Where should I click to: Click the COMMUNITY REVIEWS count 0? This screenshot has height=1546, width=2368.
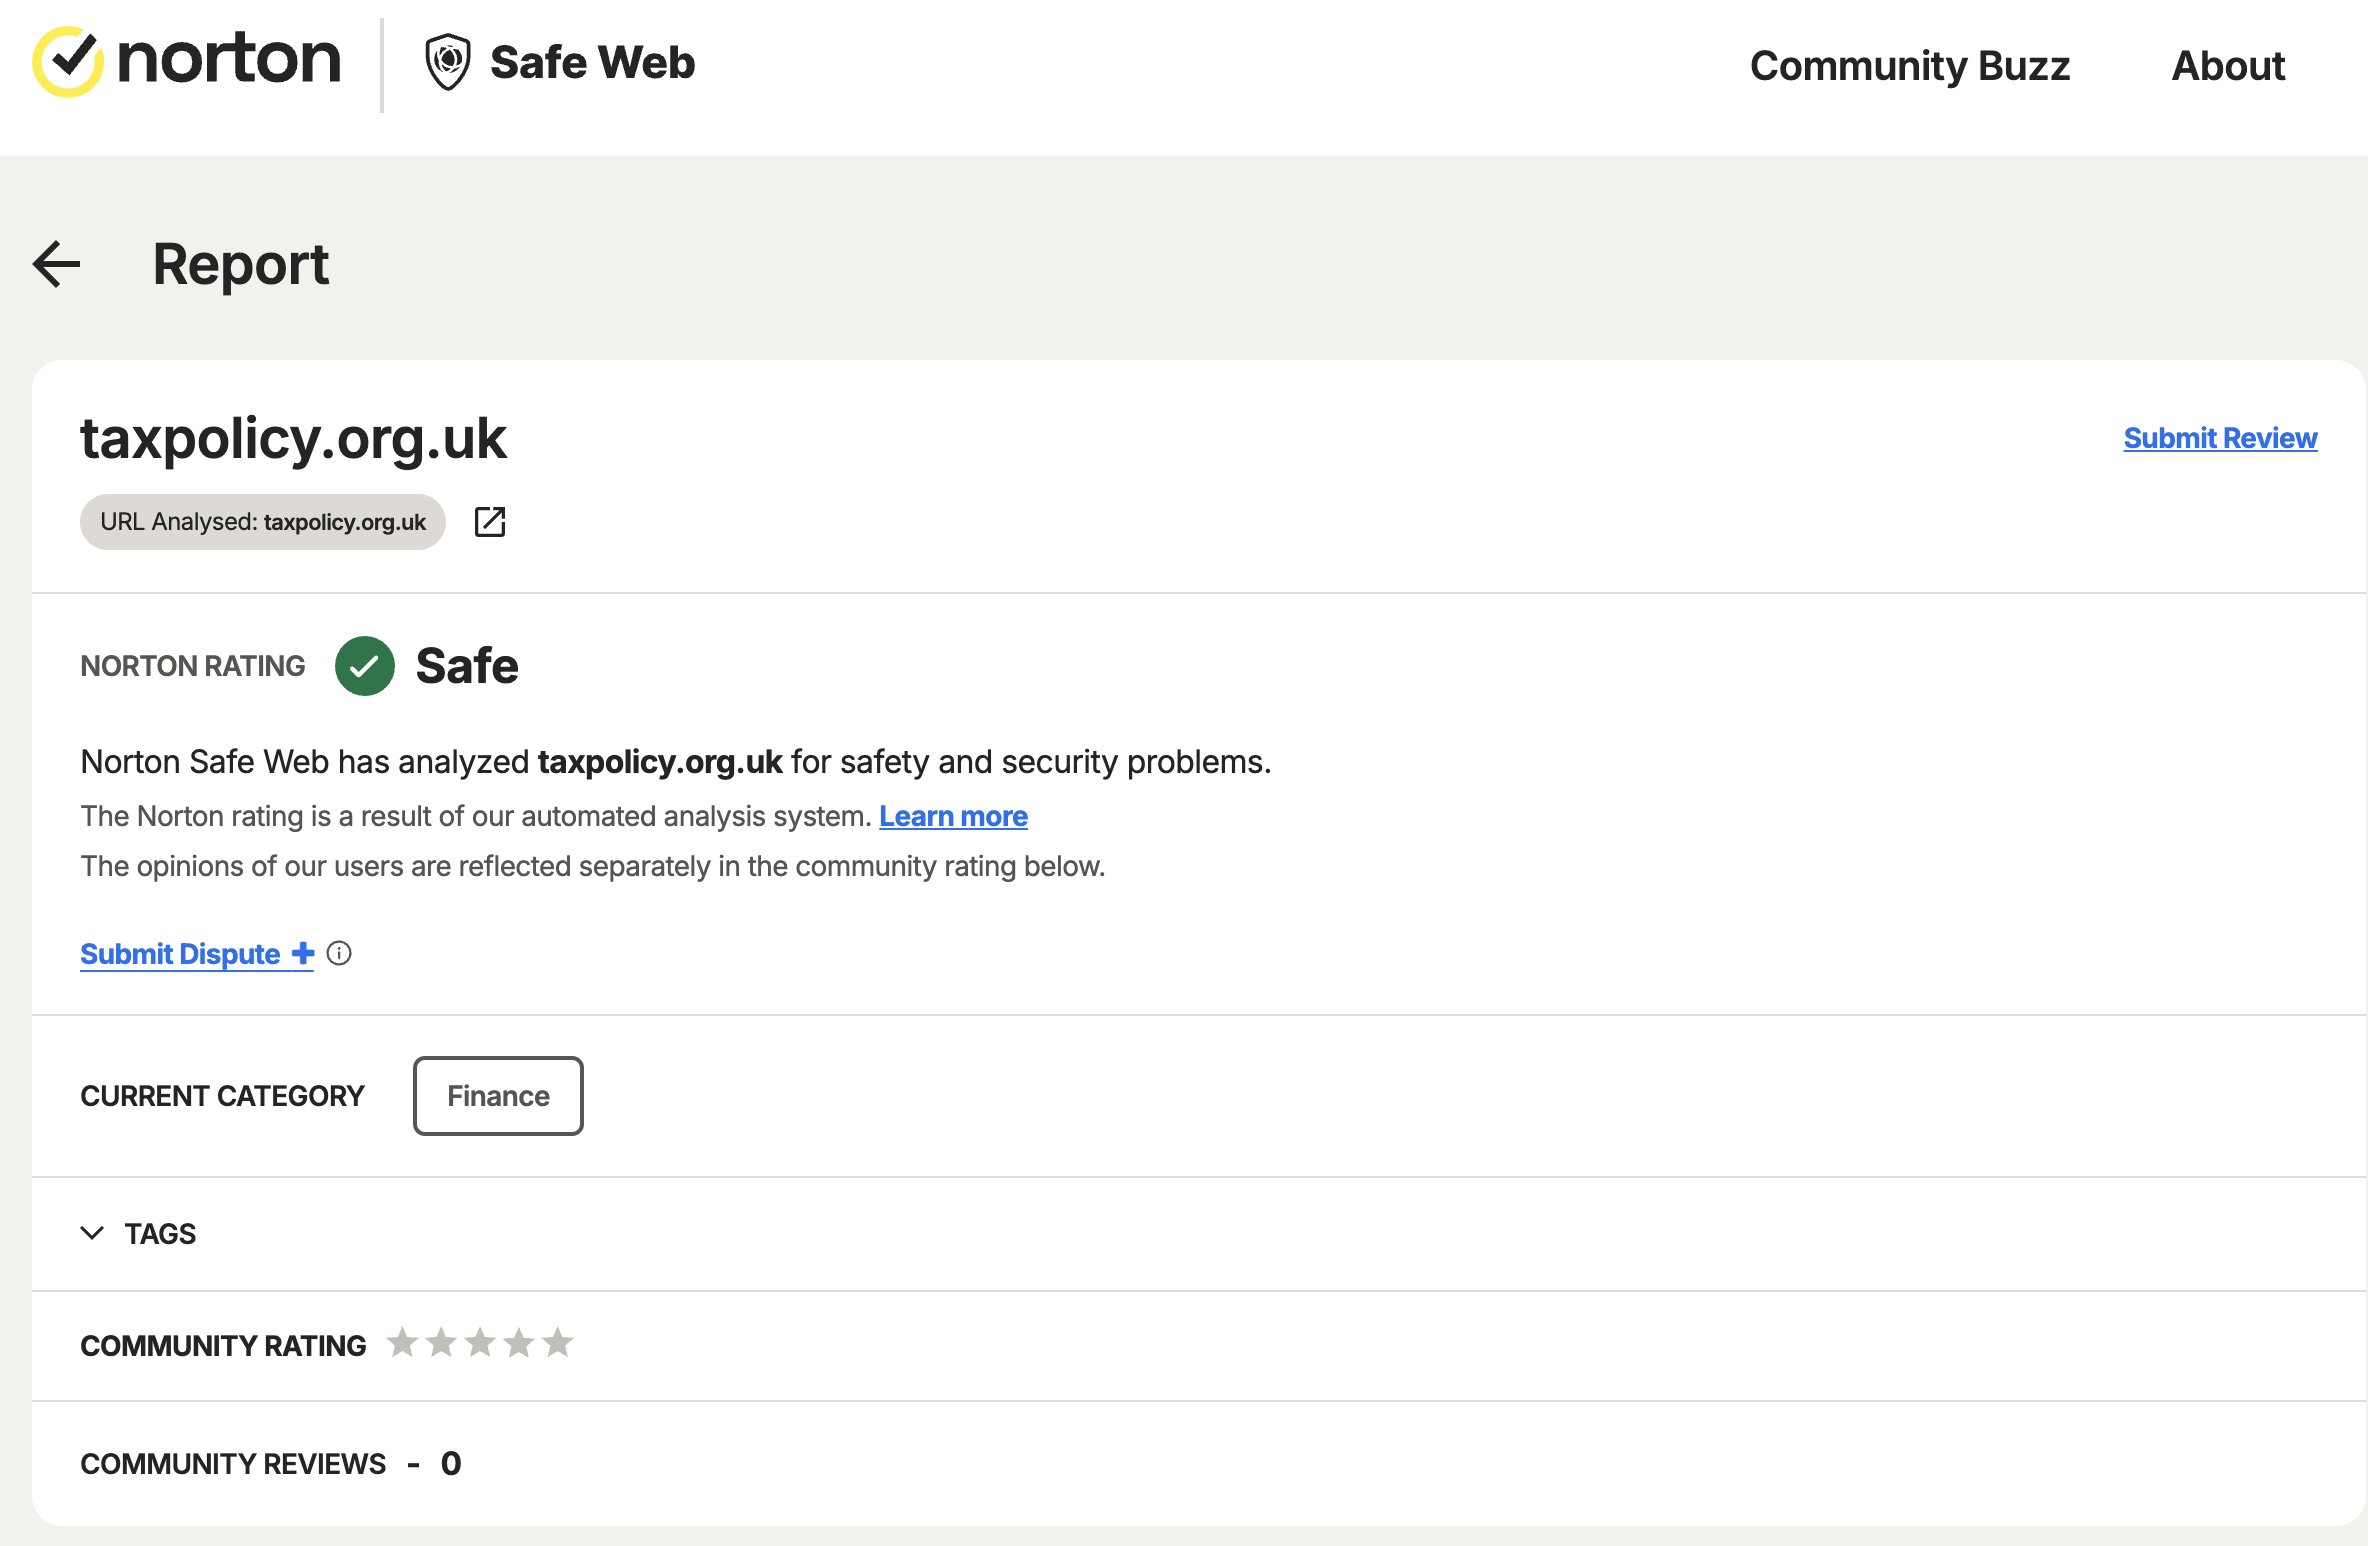(451, 1464)
